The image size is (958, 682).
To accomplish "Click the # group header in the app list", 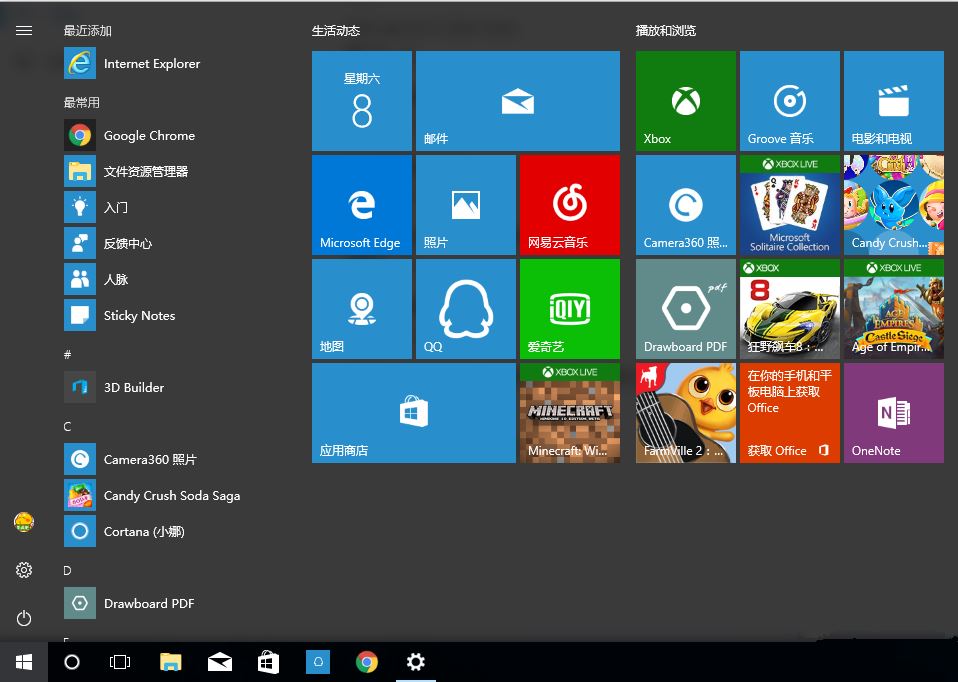I will 68,355.
